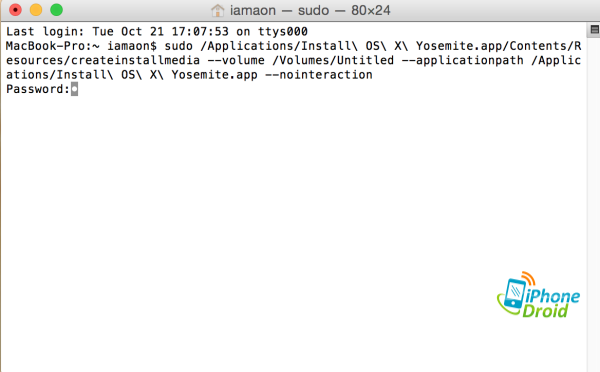Screen dimensions: 600x372
Task: Click the '--applicationpath' option text
Action: [462, 60]
